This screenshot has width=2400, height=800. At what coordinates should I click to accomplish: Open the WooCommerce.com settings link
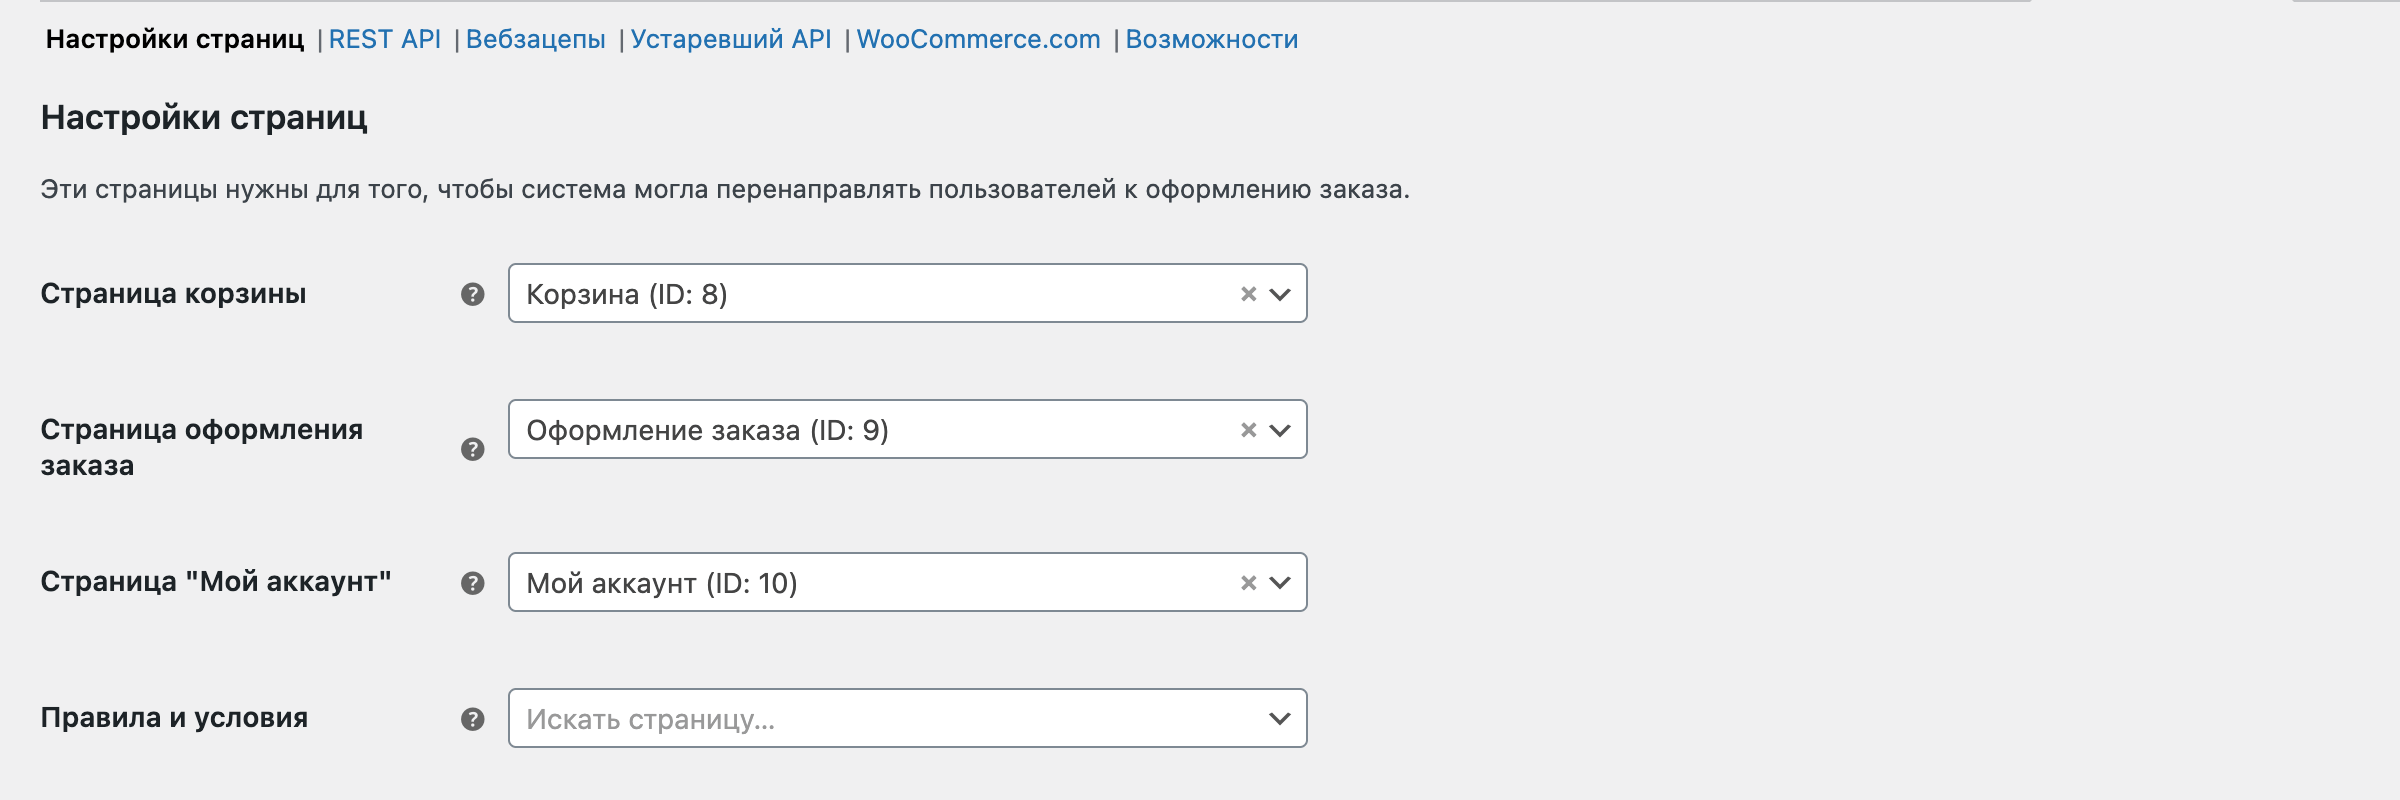pos(978,39)
